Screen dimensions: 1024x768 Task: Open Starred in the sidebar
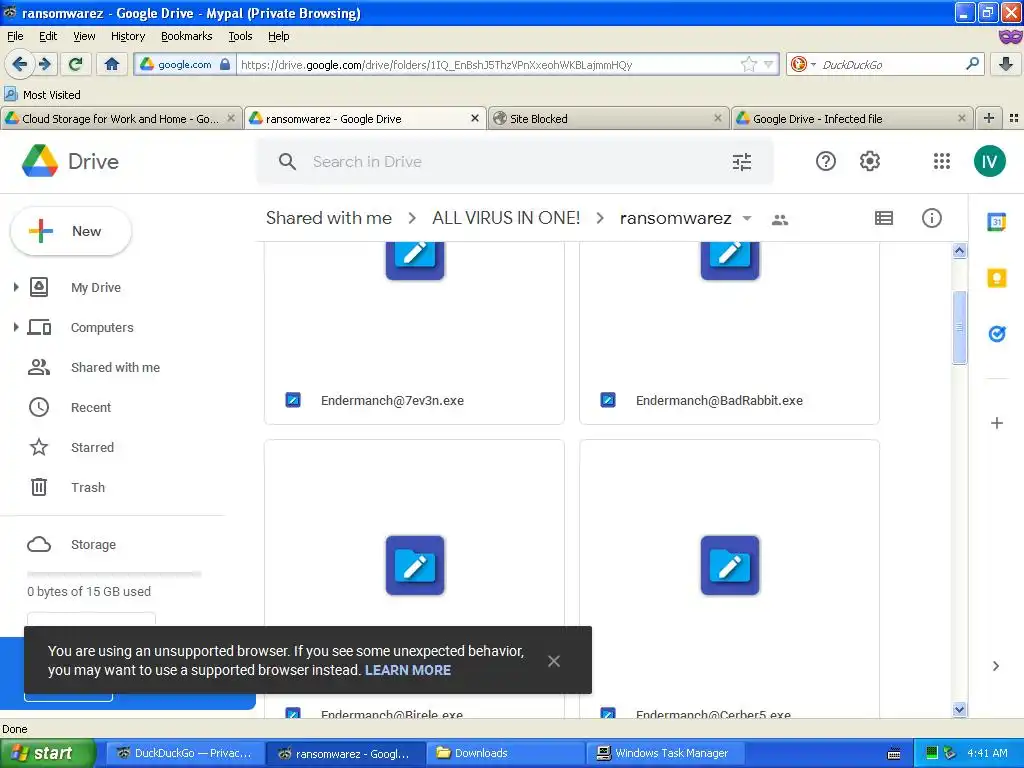pyautogui.click(x=92, y=447)
